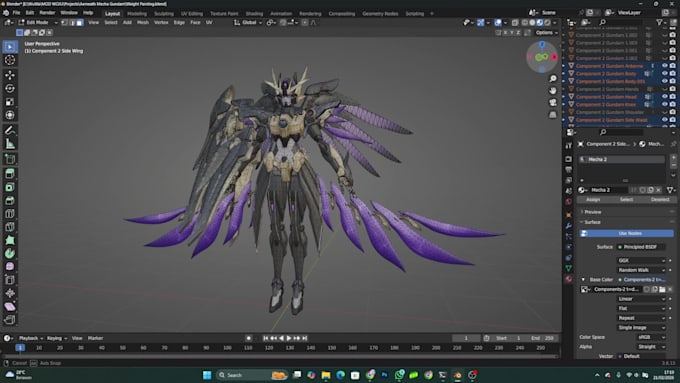The height and width of the screenshot is (383, 680).
Task: Disable render camera for Gundam Hands row
Action: (x=672, y=89)
